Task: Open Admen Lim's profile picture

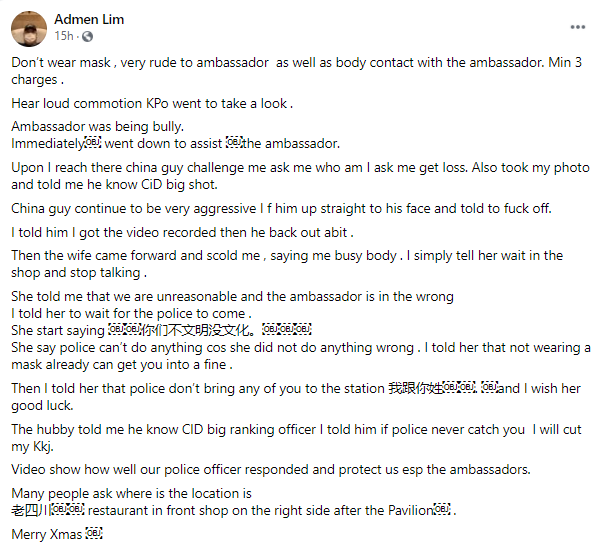Action: click(29, 29)
